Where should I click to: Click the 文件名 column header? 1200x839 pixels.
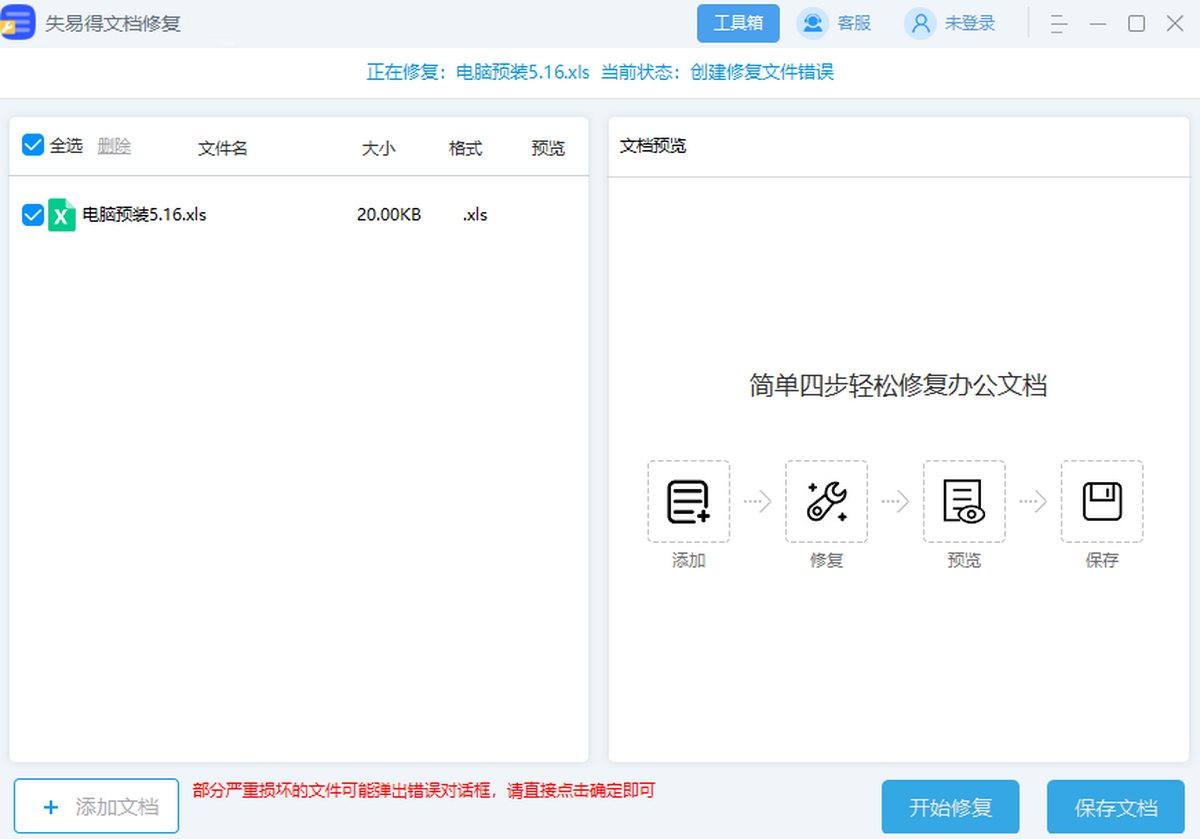point(223,148)
